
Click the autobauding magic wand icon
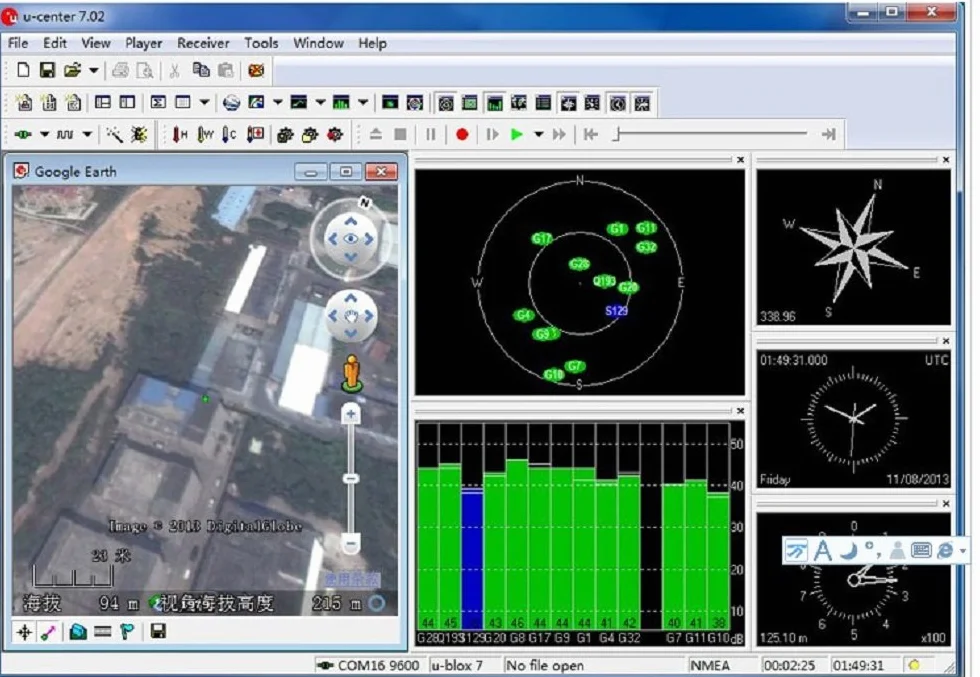pos(114,134)
